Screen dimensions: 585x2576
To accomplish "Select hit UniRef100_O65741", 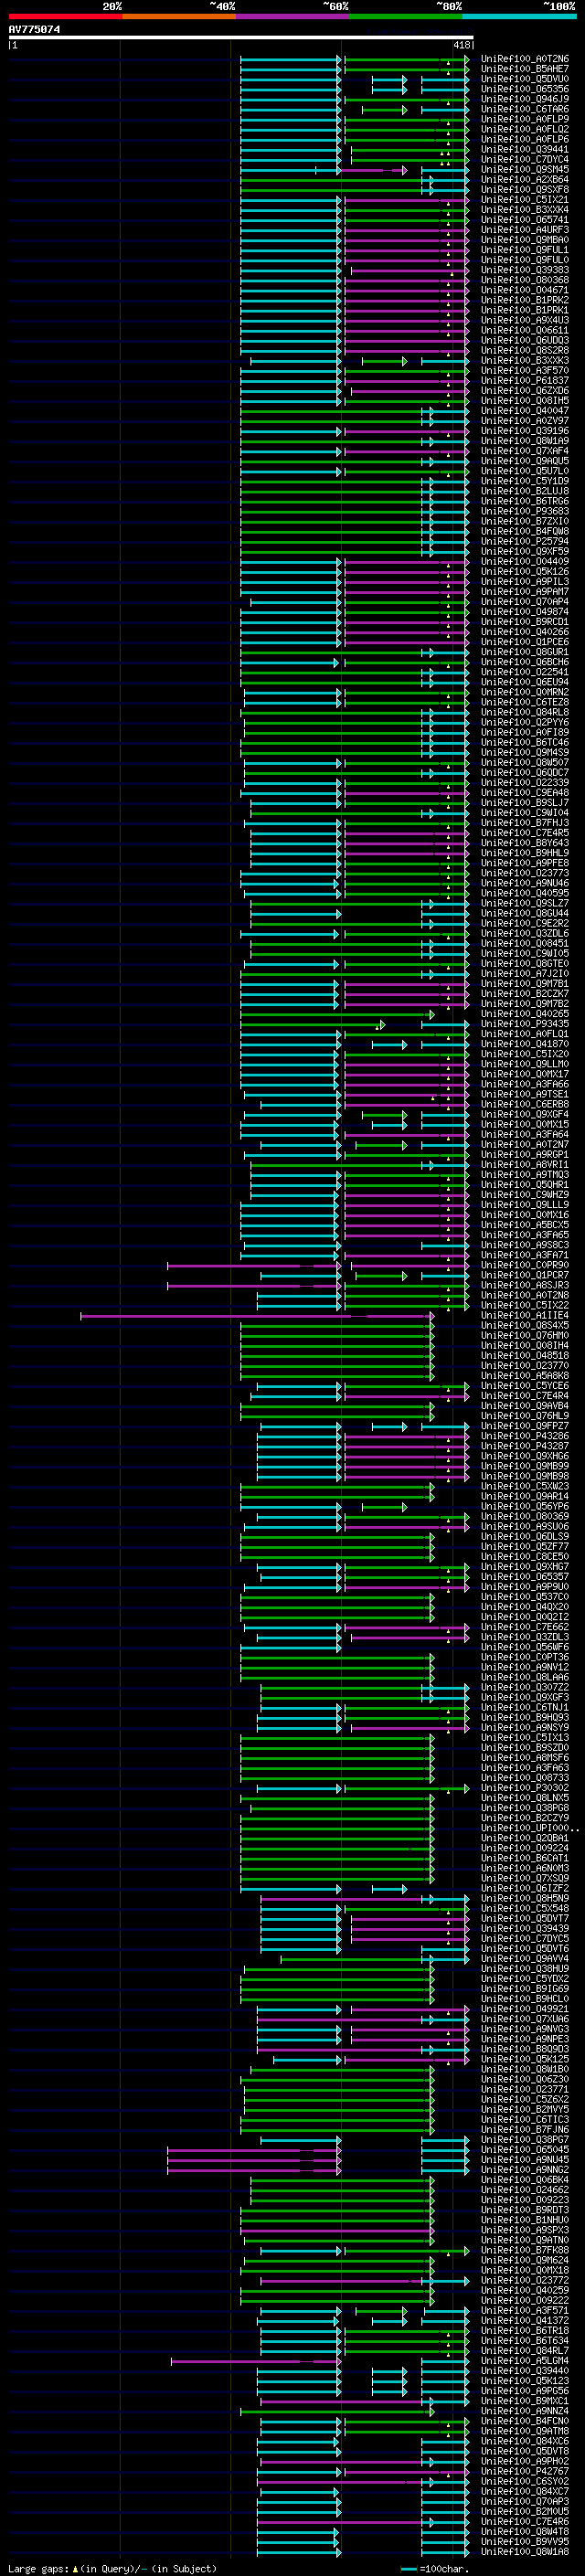I will (x=525, y=220).
